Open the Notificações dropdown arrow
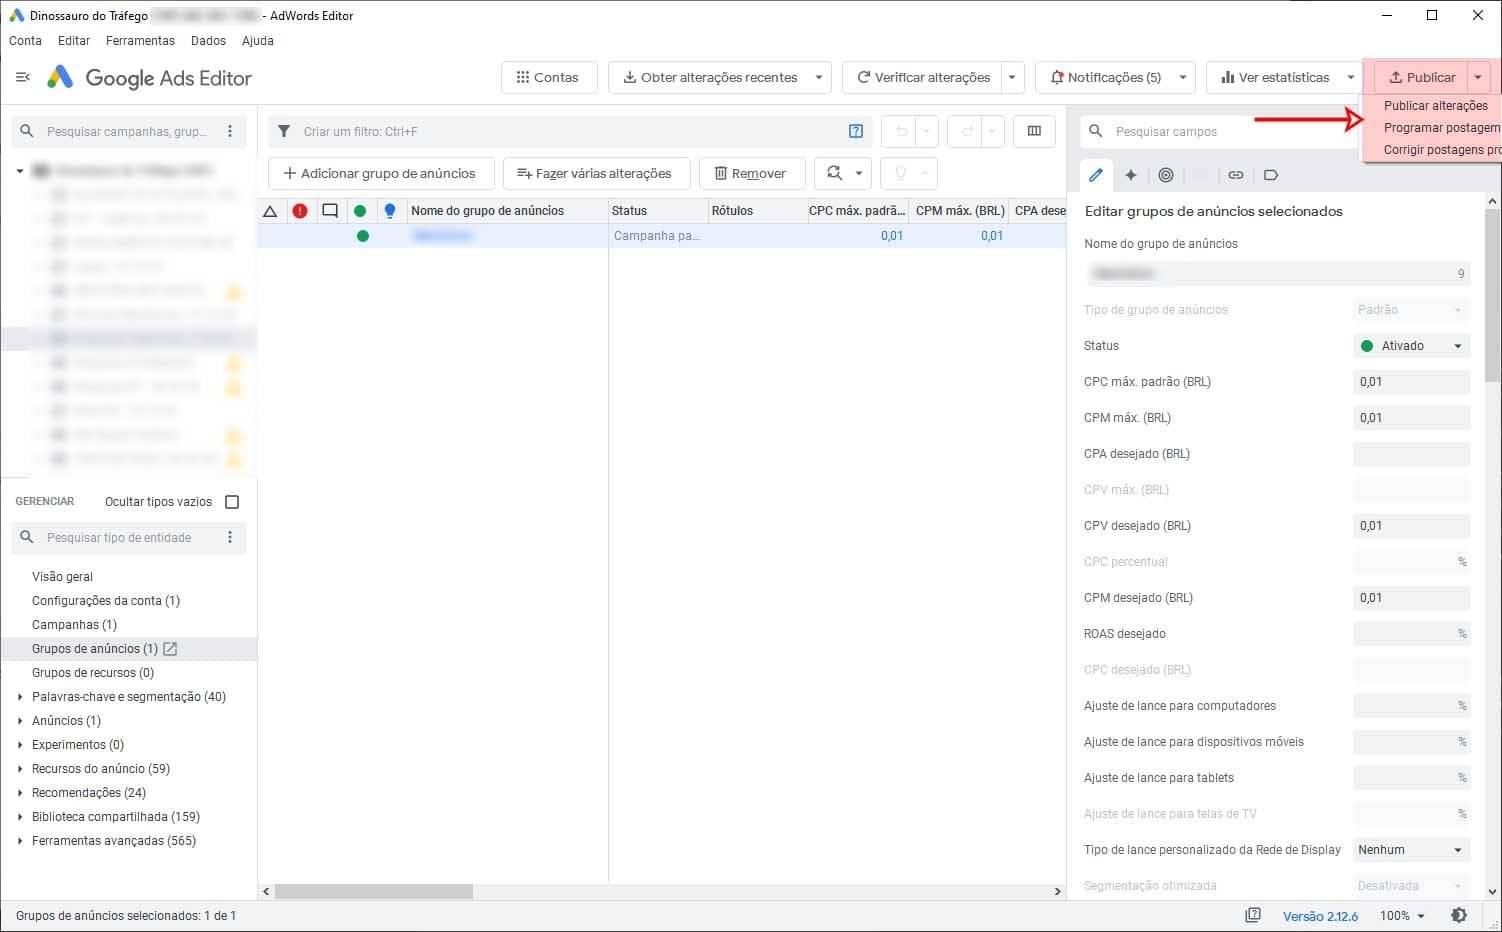Image resolution: width=1502 pixels, height=932 pixels. [x=1183, y=77]
